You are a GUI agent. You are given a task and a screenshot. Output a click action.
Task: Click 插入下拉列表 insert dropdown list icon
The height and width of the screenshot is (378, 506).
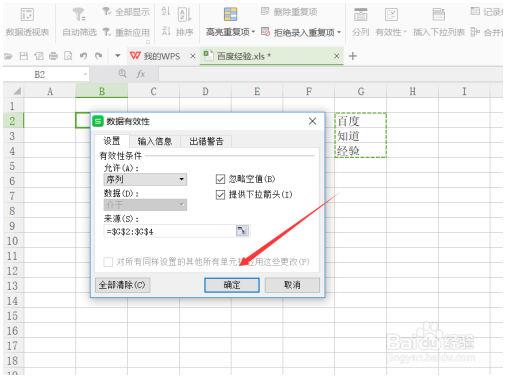[x=438, y=15]
